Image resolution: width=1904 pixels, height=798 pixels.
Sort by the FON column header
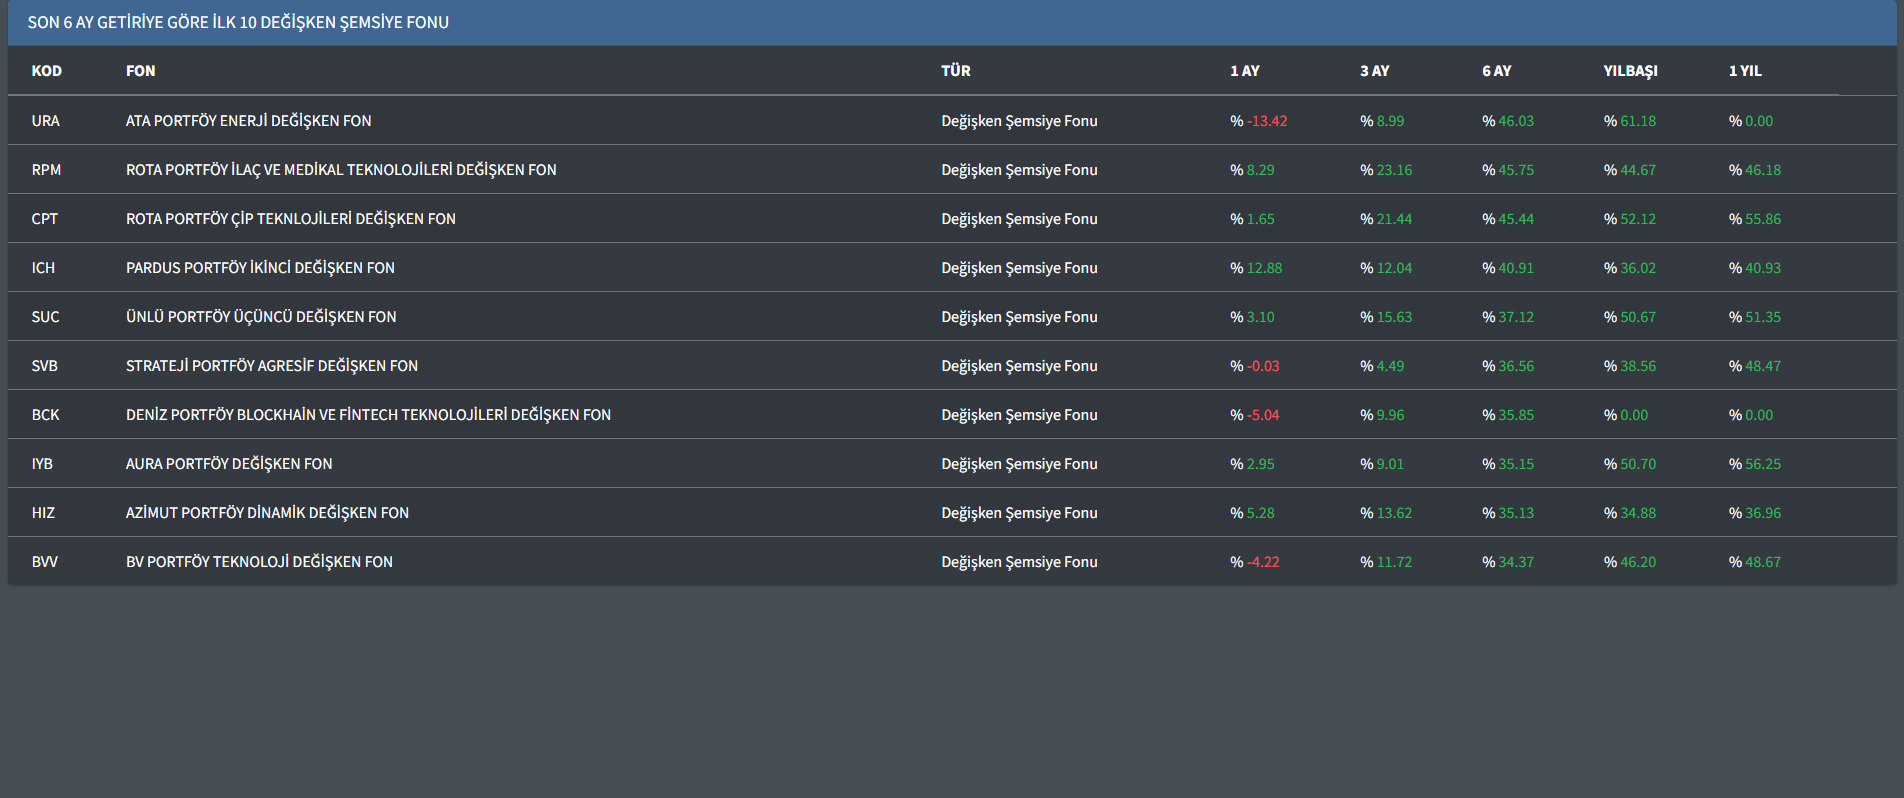point(141,71)
